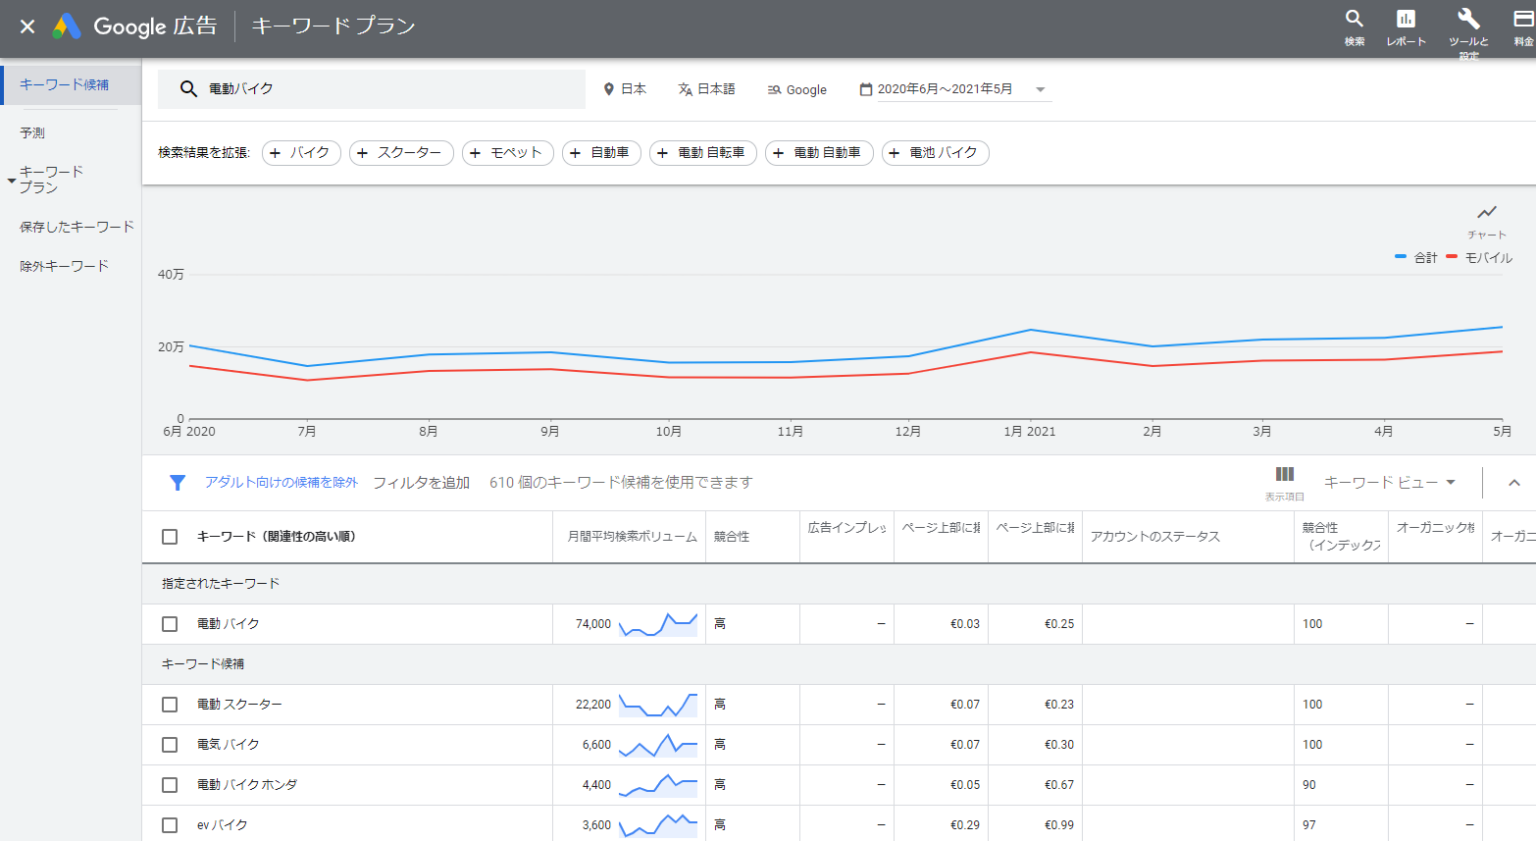
Task: Click the 日本 location pin filter
Action: point(625,89)
